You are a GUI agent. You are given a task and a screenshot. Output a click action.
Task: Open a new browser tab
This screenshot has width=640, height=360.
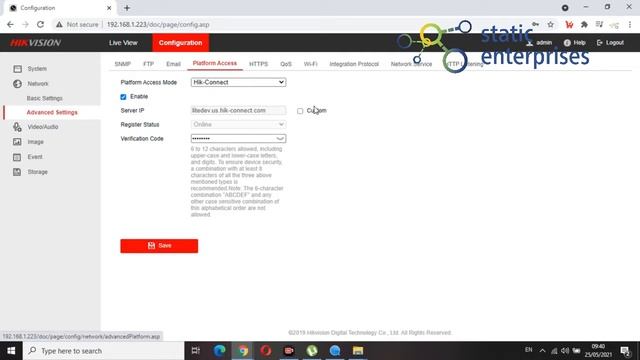(127, 8)
